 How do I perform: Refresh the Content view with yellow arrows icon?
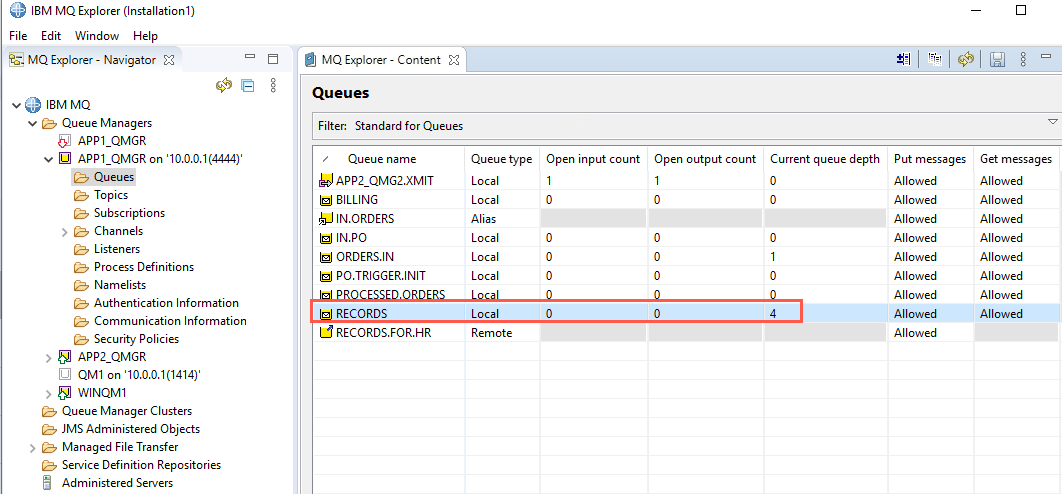point(966,60)
